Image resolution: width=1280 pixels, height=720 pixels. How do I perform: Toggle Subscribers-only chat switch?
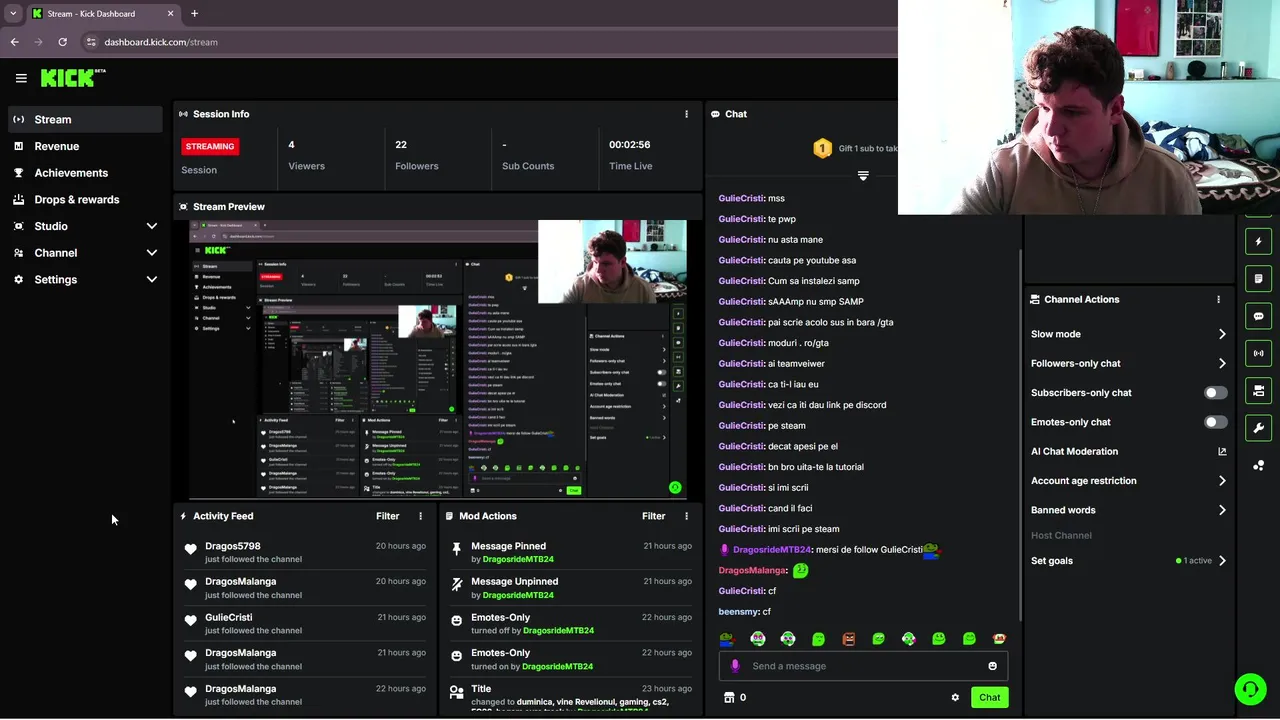(x=1215, y=393)
